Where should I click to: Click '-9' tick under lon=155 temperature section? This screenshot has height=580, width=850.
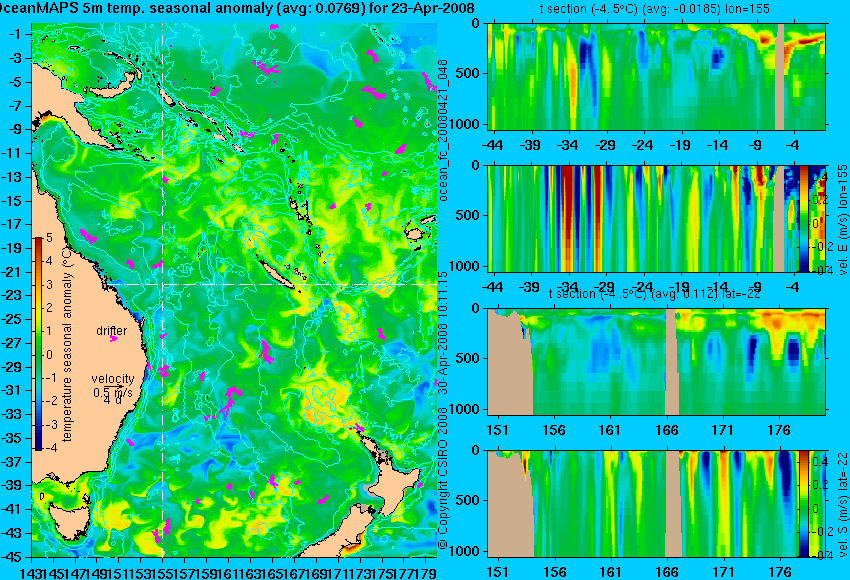coord(756,145)
